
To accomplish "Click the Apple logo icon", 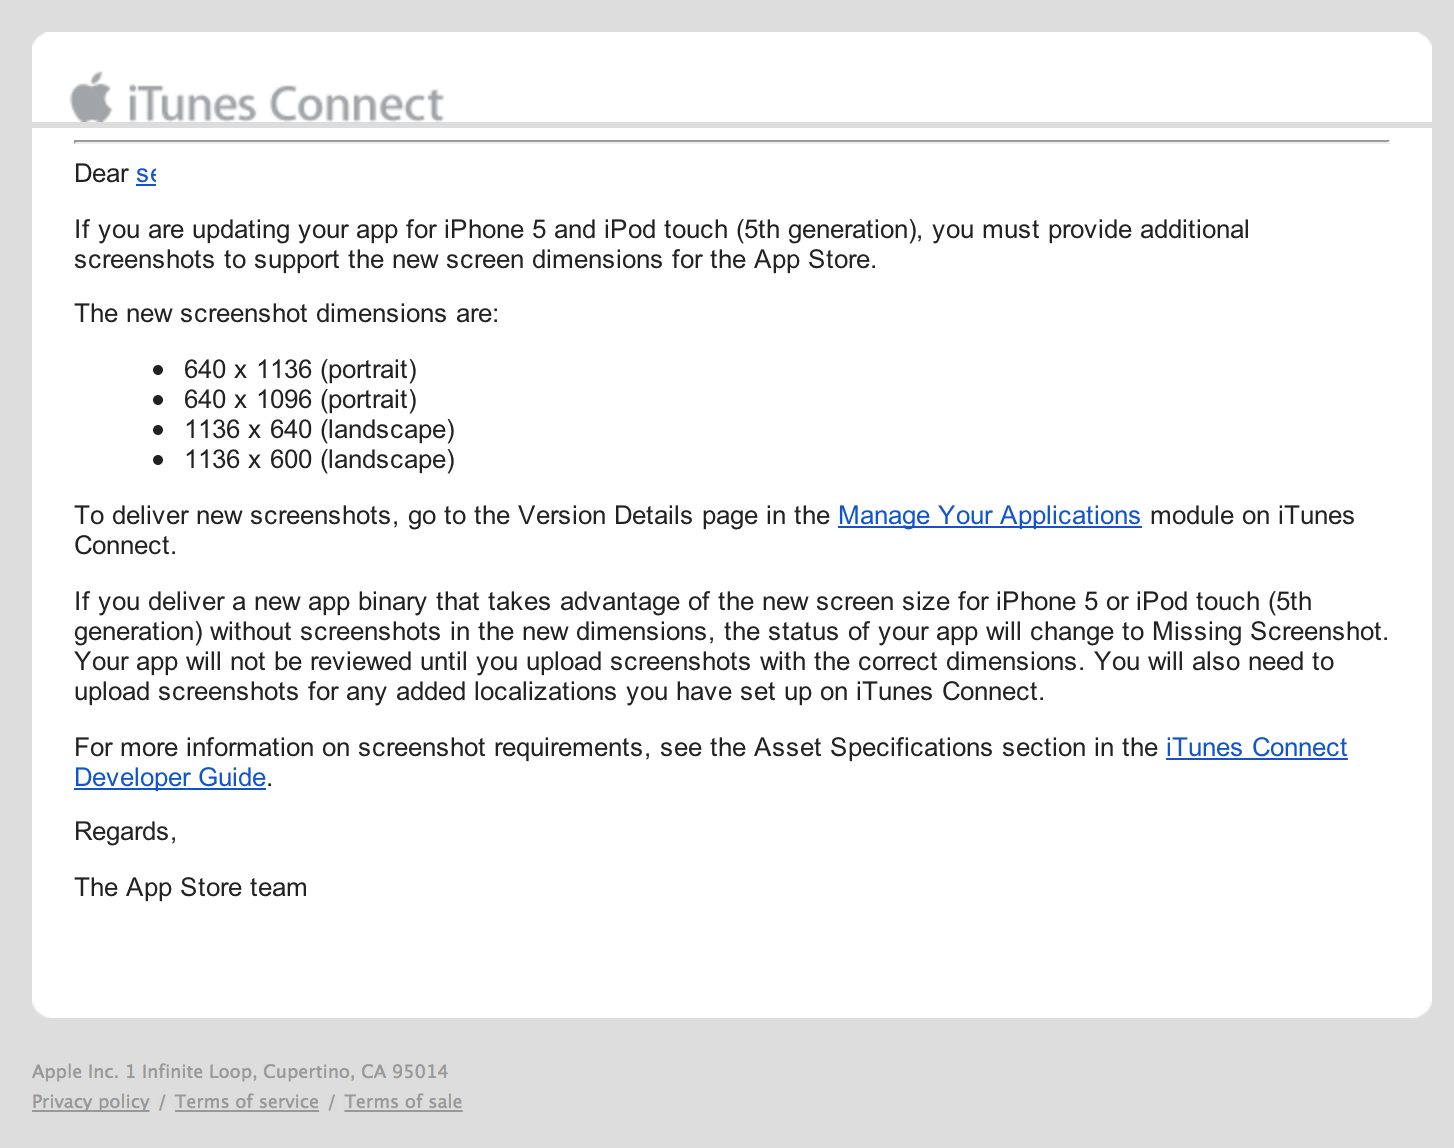I will 91,98.
